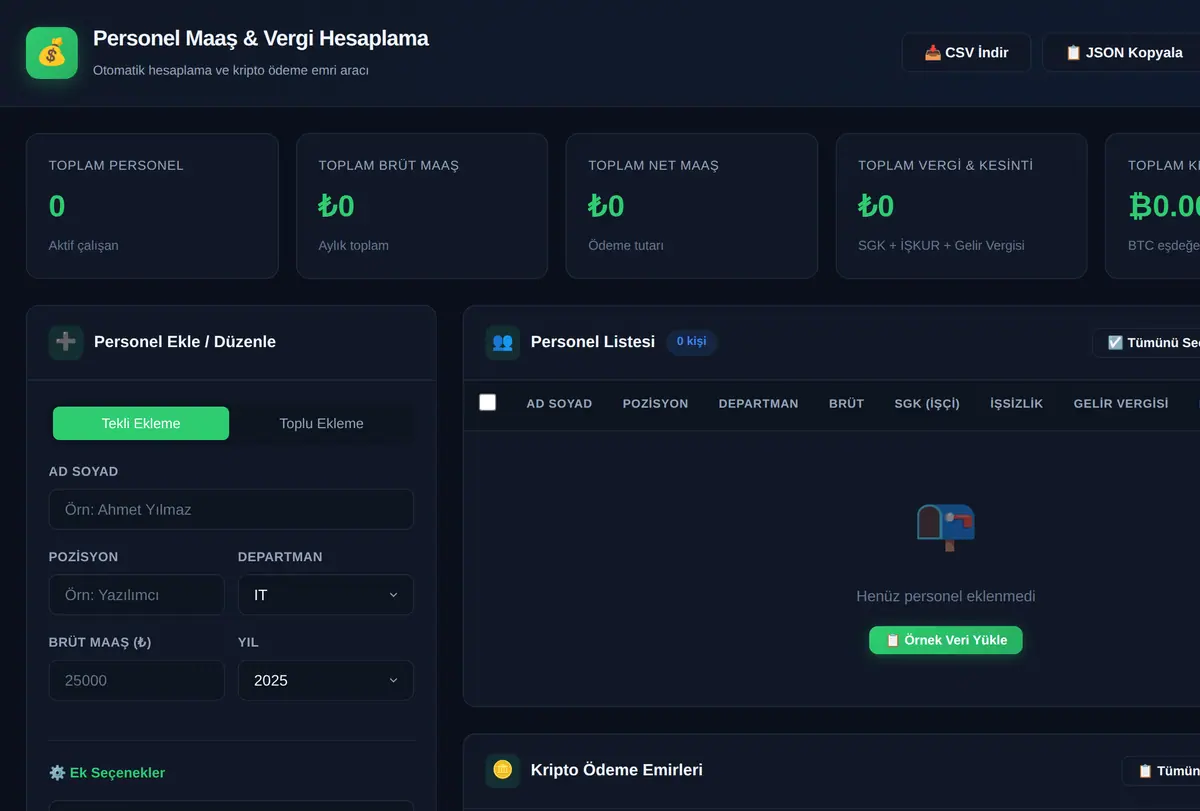Viewport: 1200px width, 811px height.
Task: Click the BRÜT column header
Action: [x=847, y=403]
